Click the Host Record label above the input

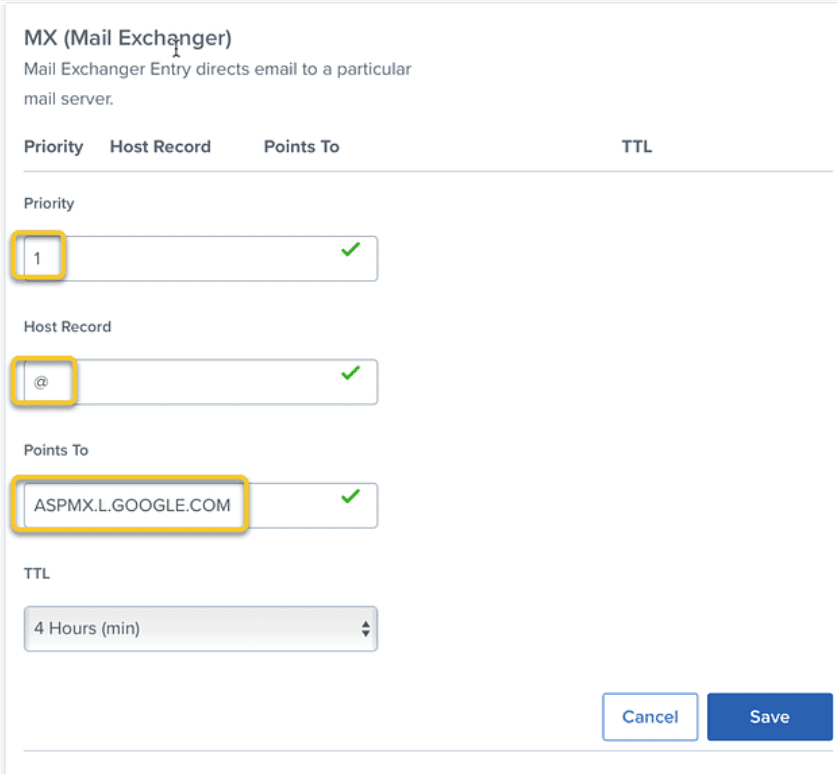[x=68, y=327]
